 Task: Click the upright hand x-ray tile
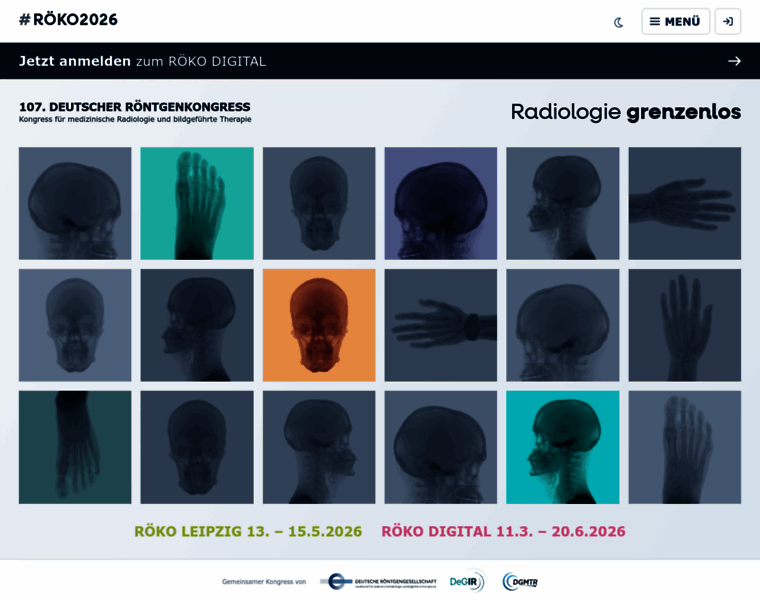pos(684,325)
